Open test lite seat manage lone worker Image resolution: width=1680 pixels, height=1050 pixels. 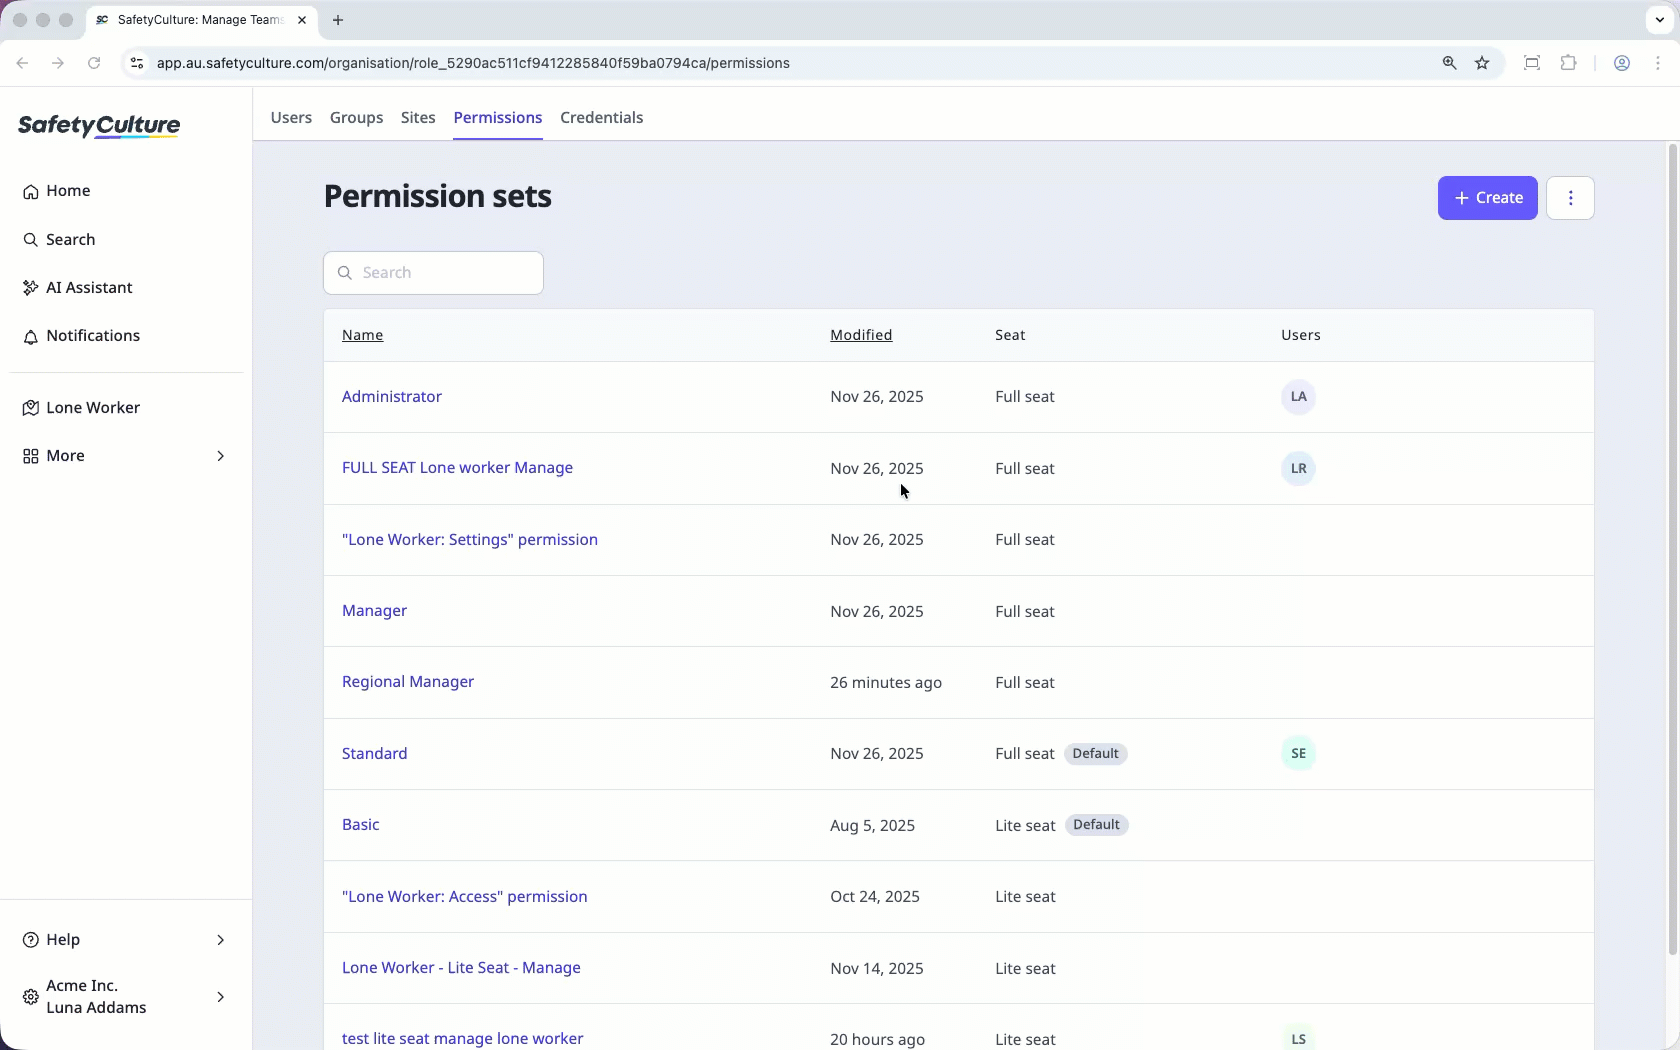(462, 1039)
